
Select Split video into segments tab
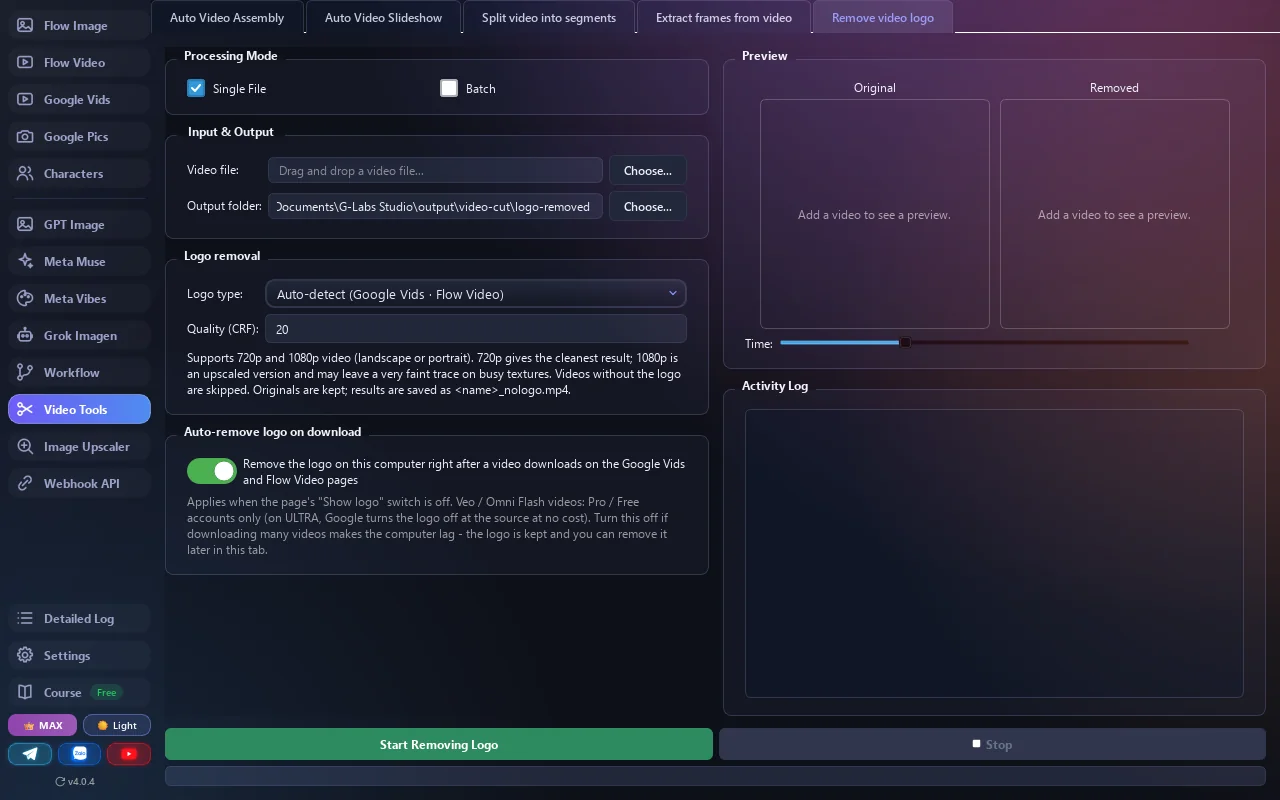pyautogui.click(x=549, y=18)
